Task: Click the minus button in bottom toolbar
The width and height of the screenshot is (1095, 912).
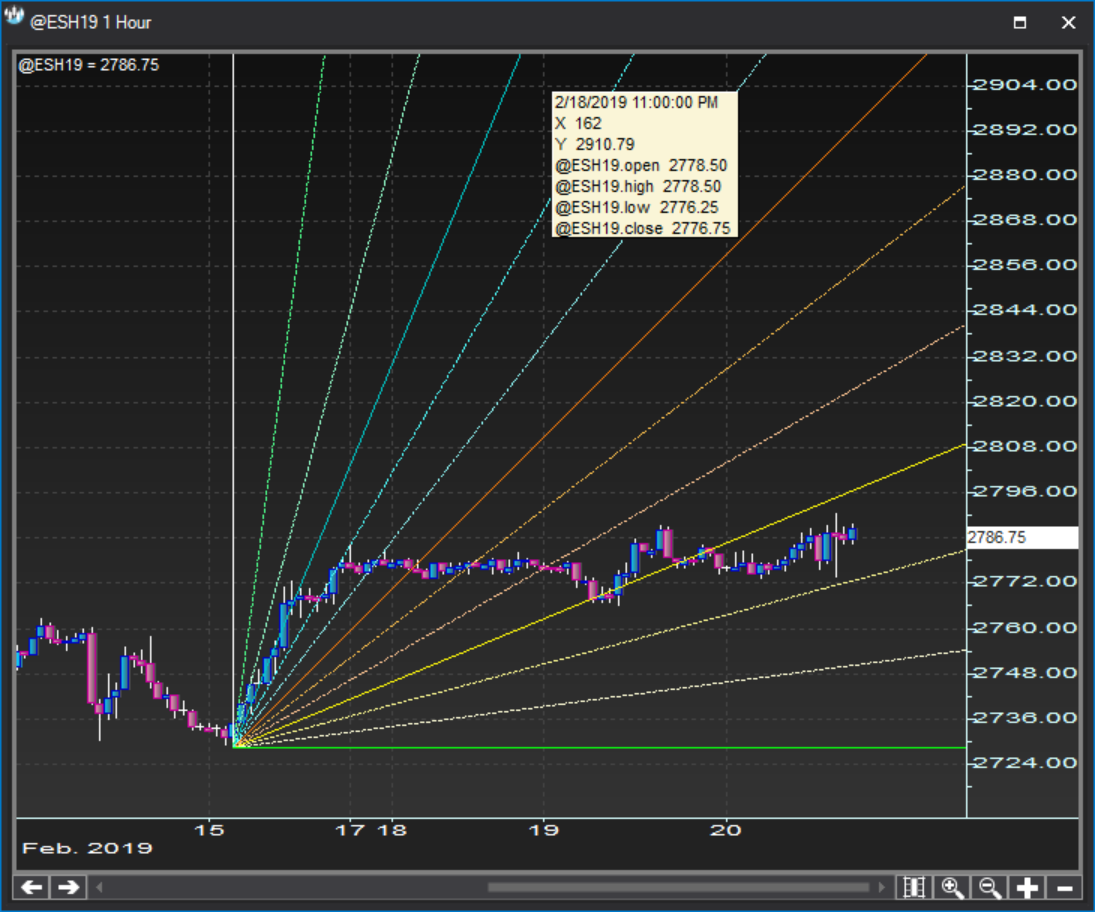Action: [x=1065, y=888]
